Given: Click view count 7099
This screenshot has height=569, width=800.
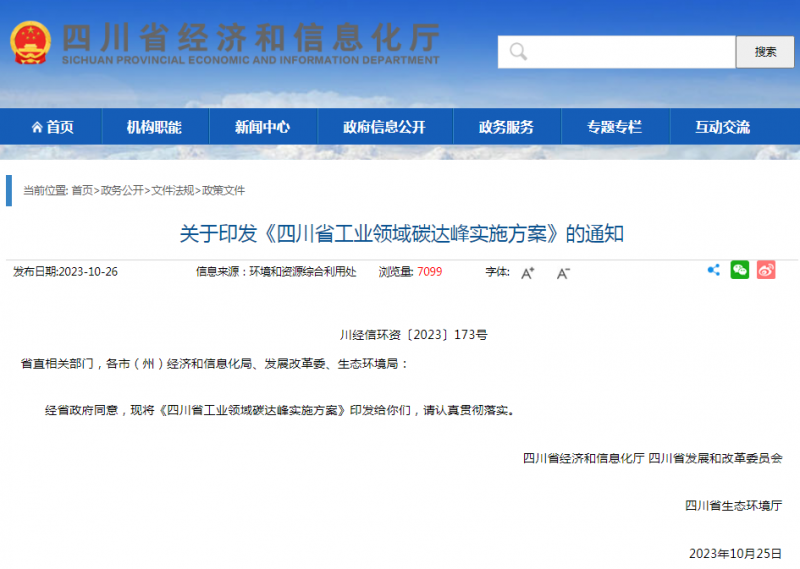Looking at the screenshot, I should click(x=430, y=271).
